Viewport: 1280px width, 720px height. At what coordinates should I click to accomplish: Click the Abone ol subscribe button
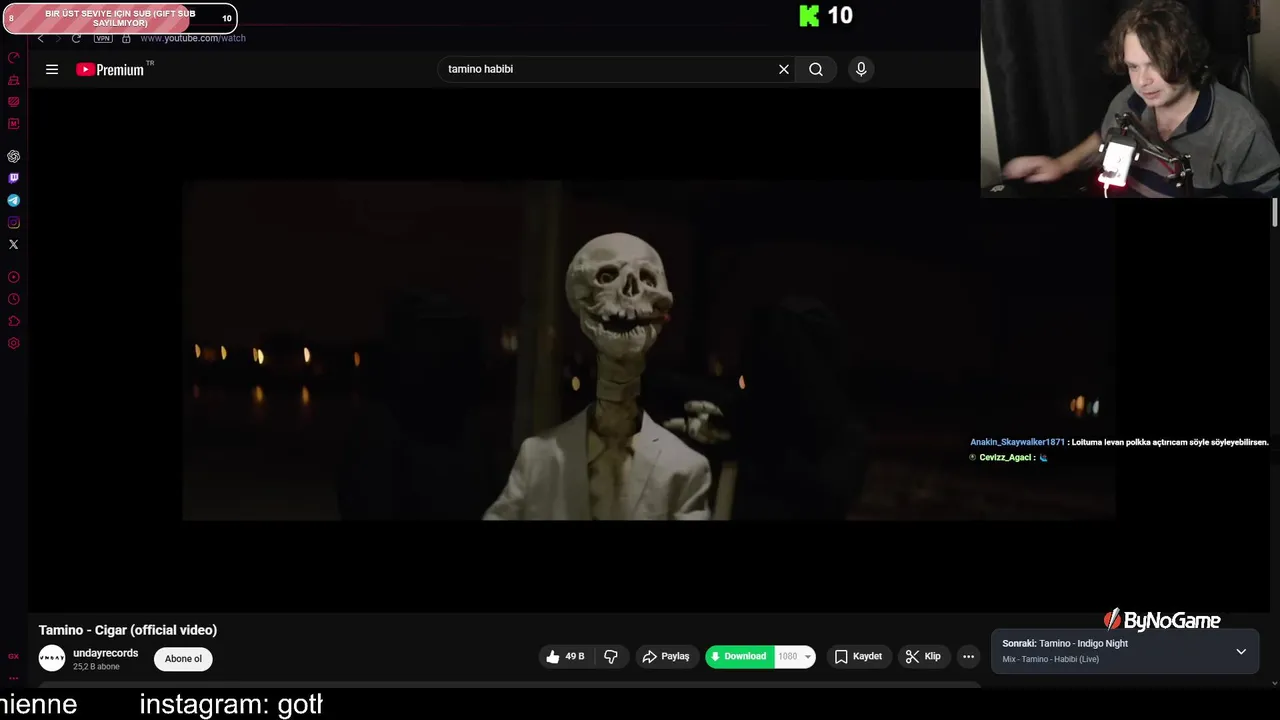pyautogui.click(x=183, y=658)
